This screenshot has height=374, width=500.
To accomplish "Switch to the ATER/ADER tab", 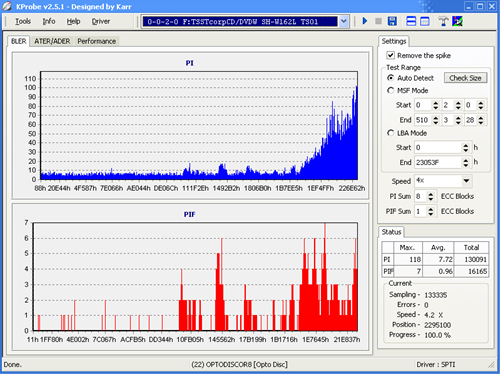I will click(52, 41).
